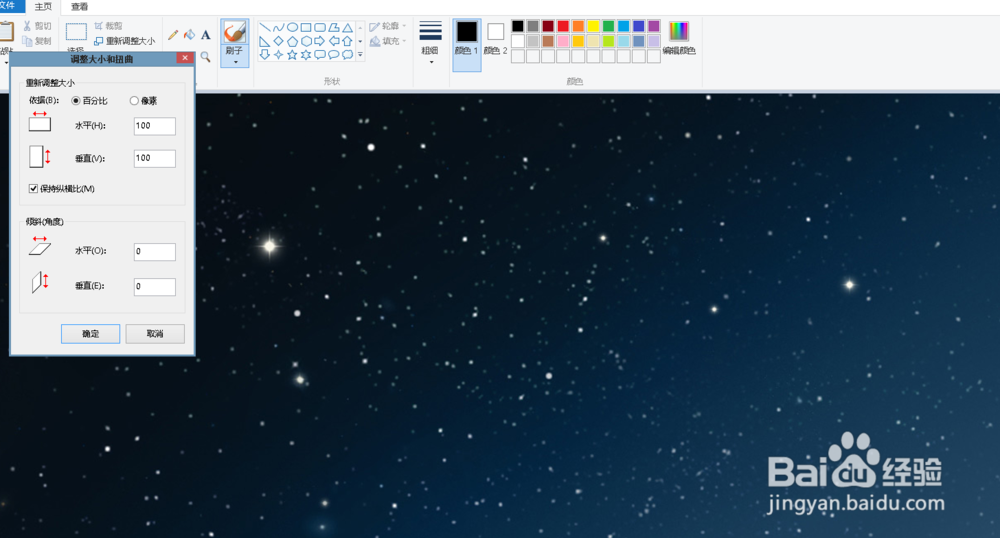Select the Magnifier tool

(205, 57)
